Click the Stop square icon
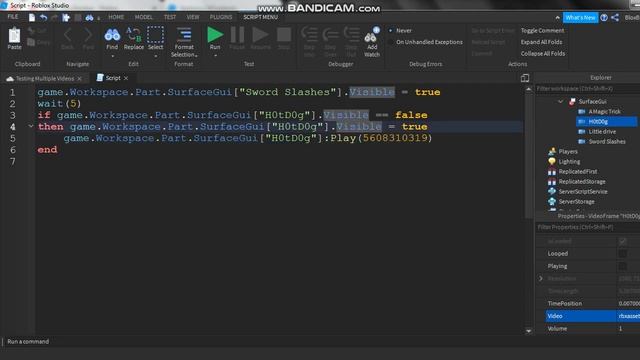This screenshot has width=640, height=360. tap(284, 35)
